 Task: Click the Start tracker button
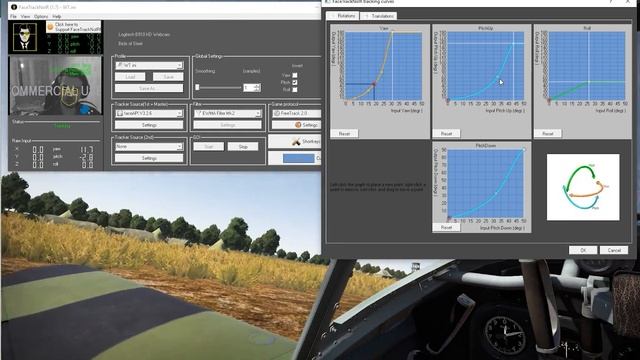pos(209,147)
